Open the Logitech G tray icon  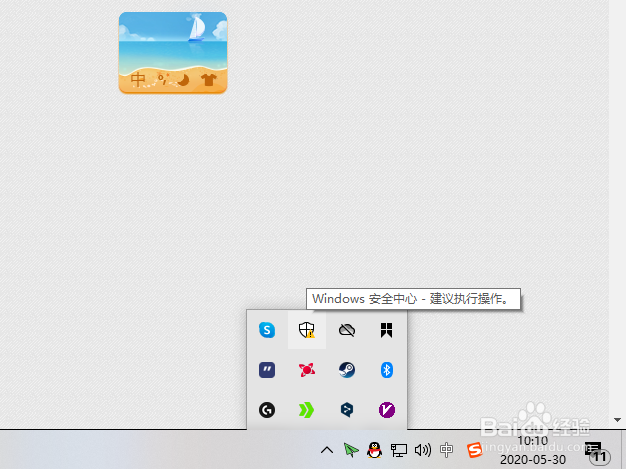(267, 410)
